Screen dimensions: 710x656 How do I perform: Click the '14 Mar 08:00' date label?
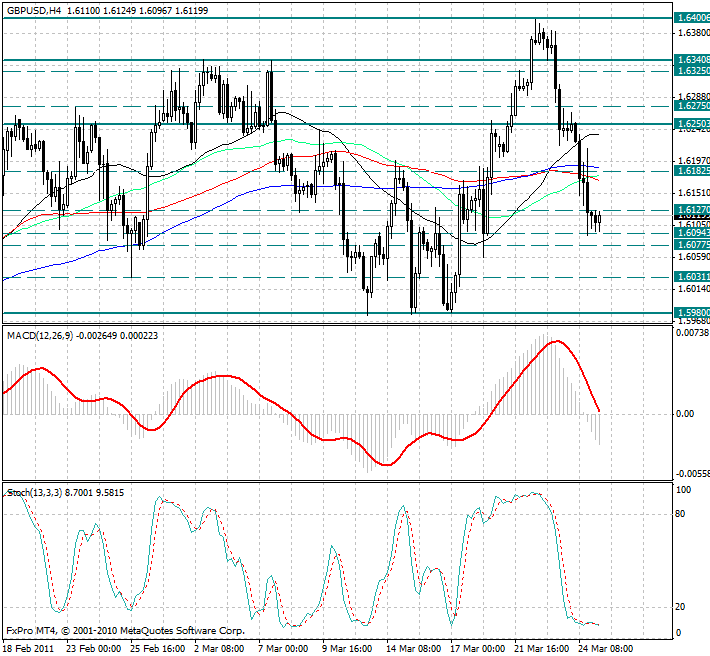(414, 648)
